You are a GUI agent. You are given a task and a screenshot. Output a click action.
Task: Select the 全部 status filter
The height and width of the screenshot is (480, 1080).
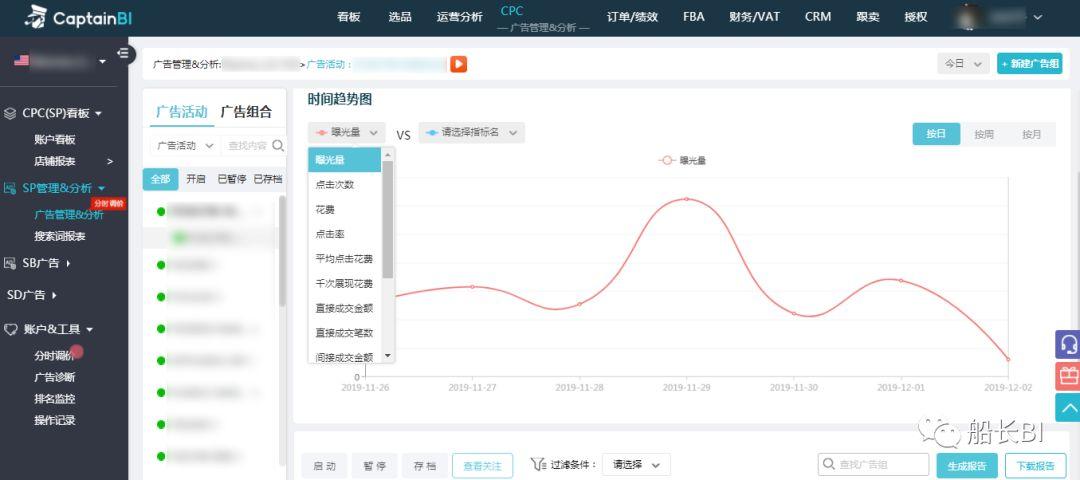(x=160, y=179)
